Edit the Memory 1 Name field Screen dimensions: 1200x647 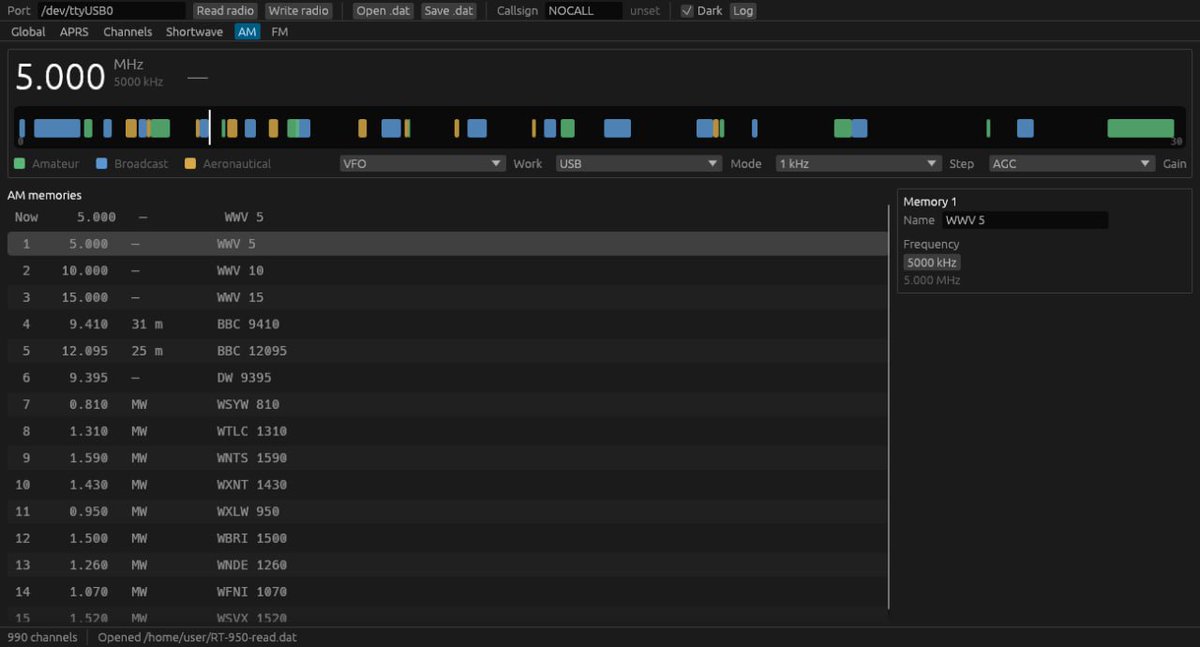[x=1025, y=220]
